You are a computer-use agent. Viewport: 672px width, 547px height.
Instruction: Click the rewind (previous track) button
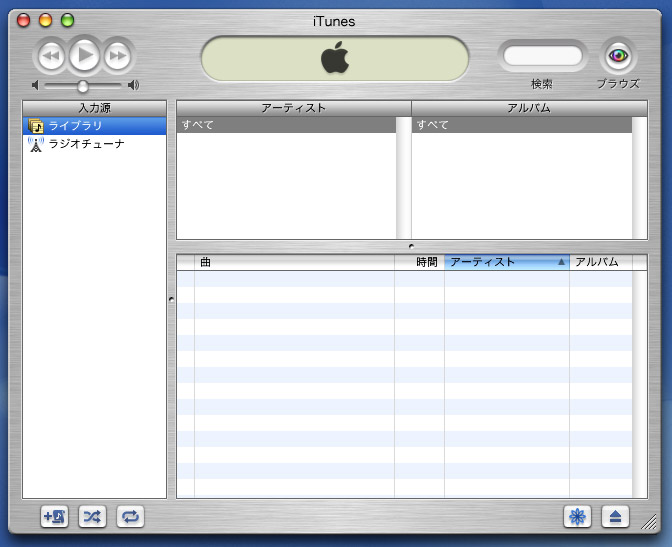click(x=51, y=56)
